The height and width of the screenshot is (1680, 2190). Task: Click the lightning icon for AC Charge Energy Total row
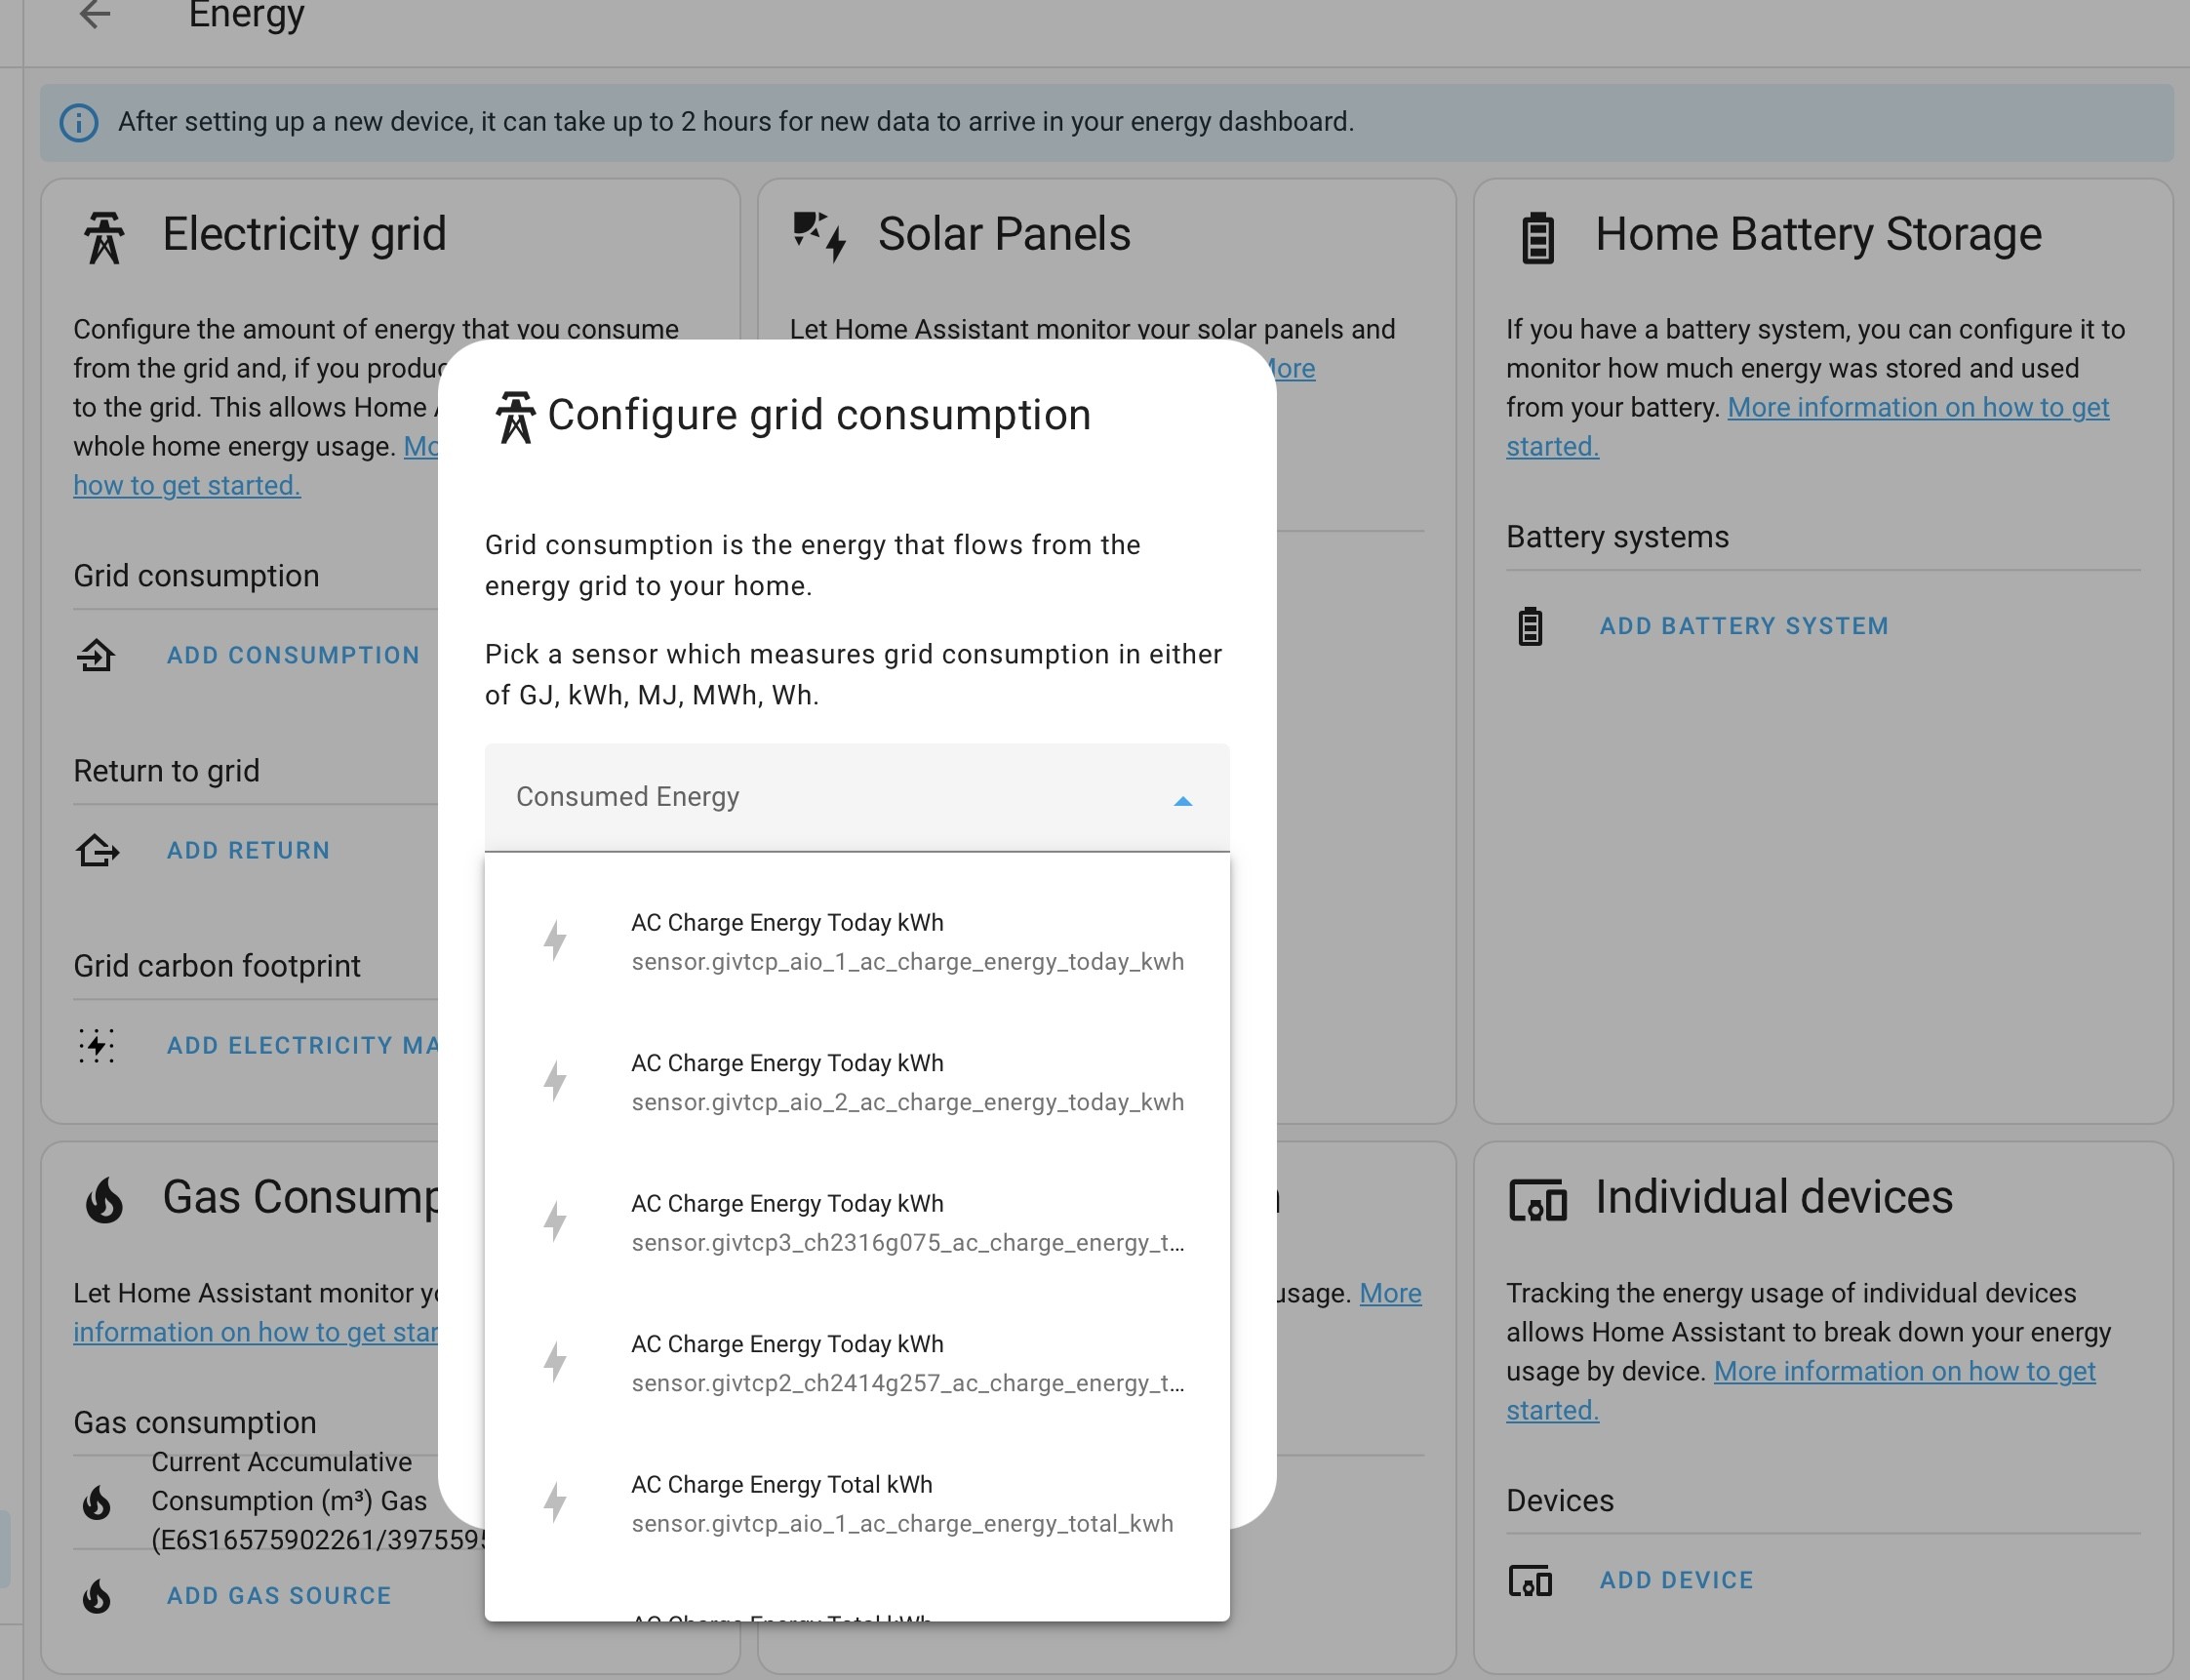point(555,1503)
